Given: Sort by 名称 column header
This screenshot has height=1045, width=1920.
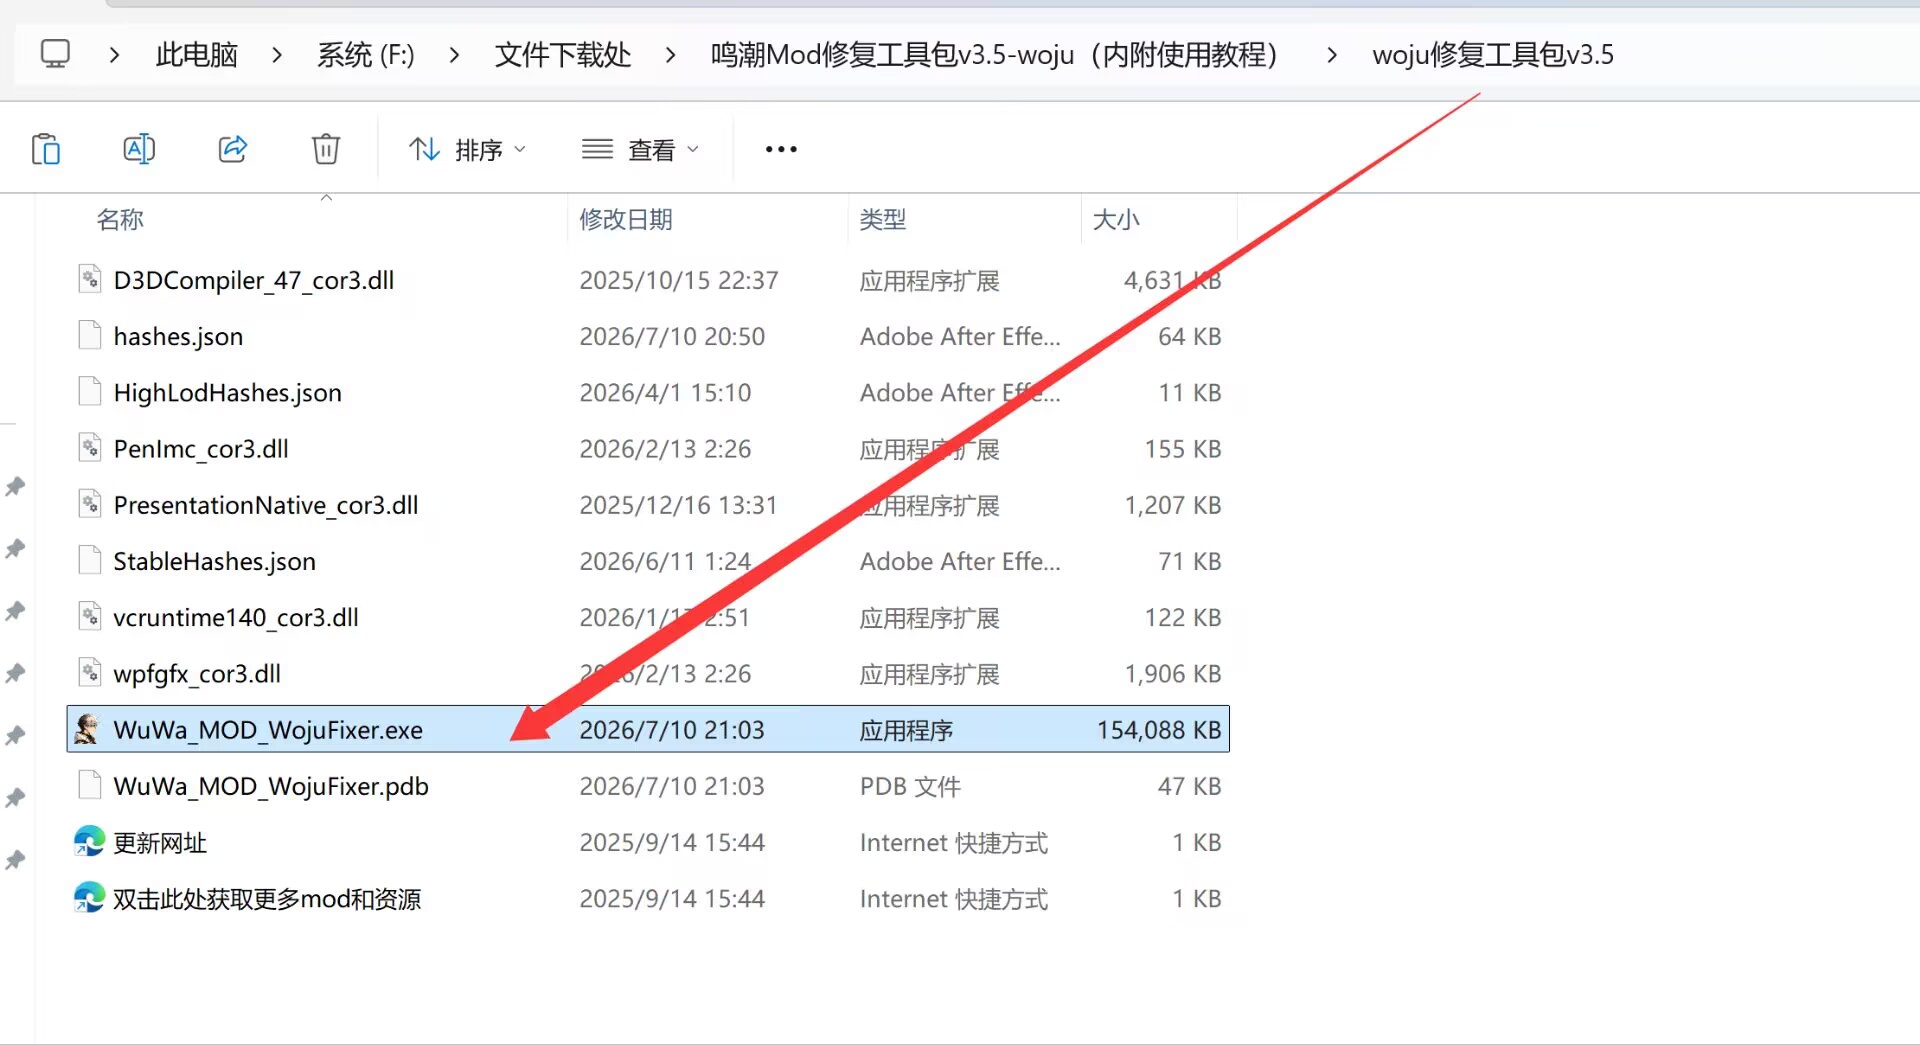Looking at the screenshot, I should coord(120,219).
